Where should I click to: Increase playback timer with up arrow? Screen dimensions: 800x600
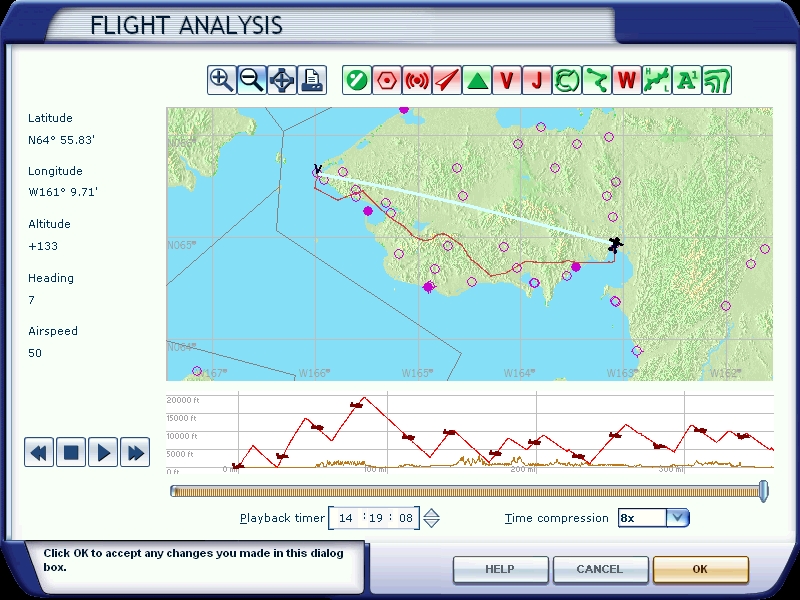(x=432, y=513)
